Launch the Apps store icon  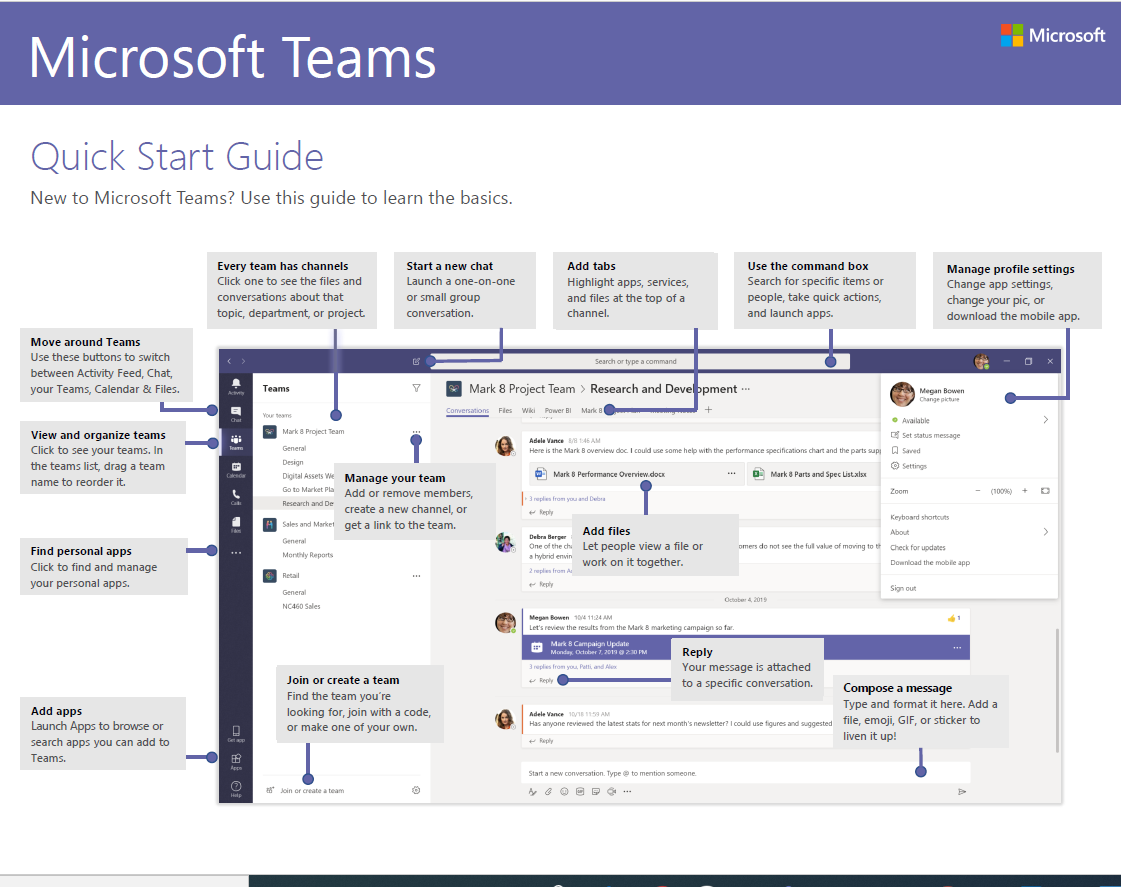(236, 761)
